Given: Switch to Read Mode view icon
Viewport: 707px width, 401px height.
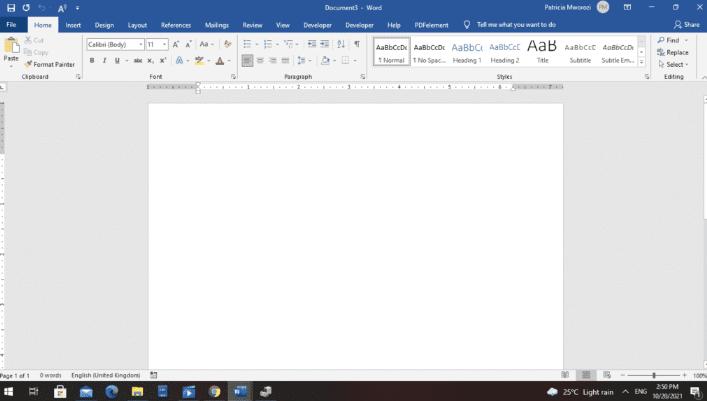Looking at the screenshot, I should click(565, 375).
